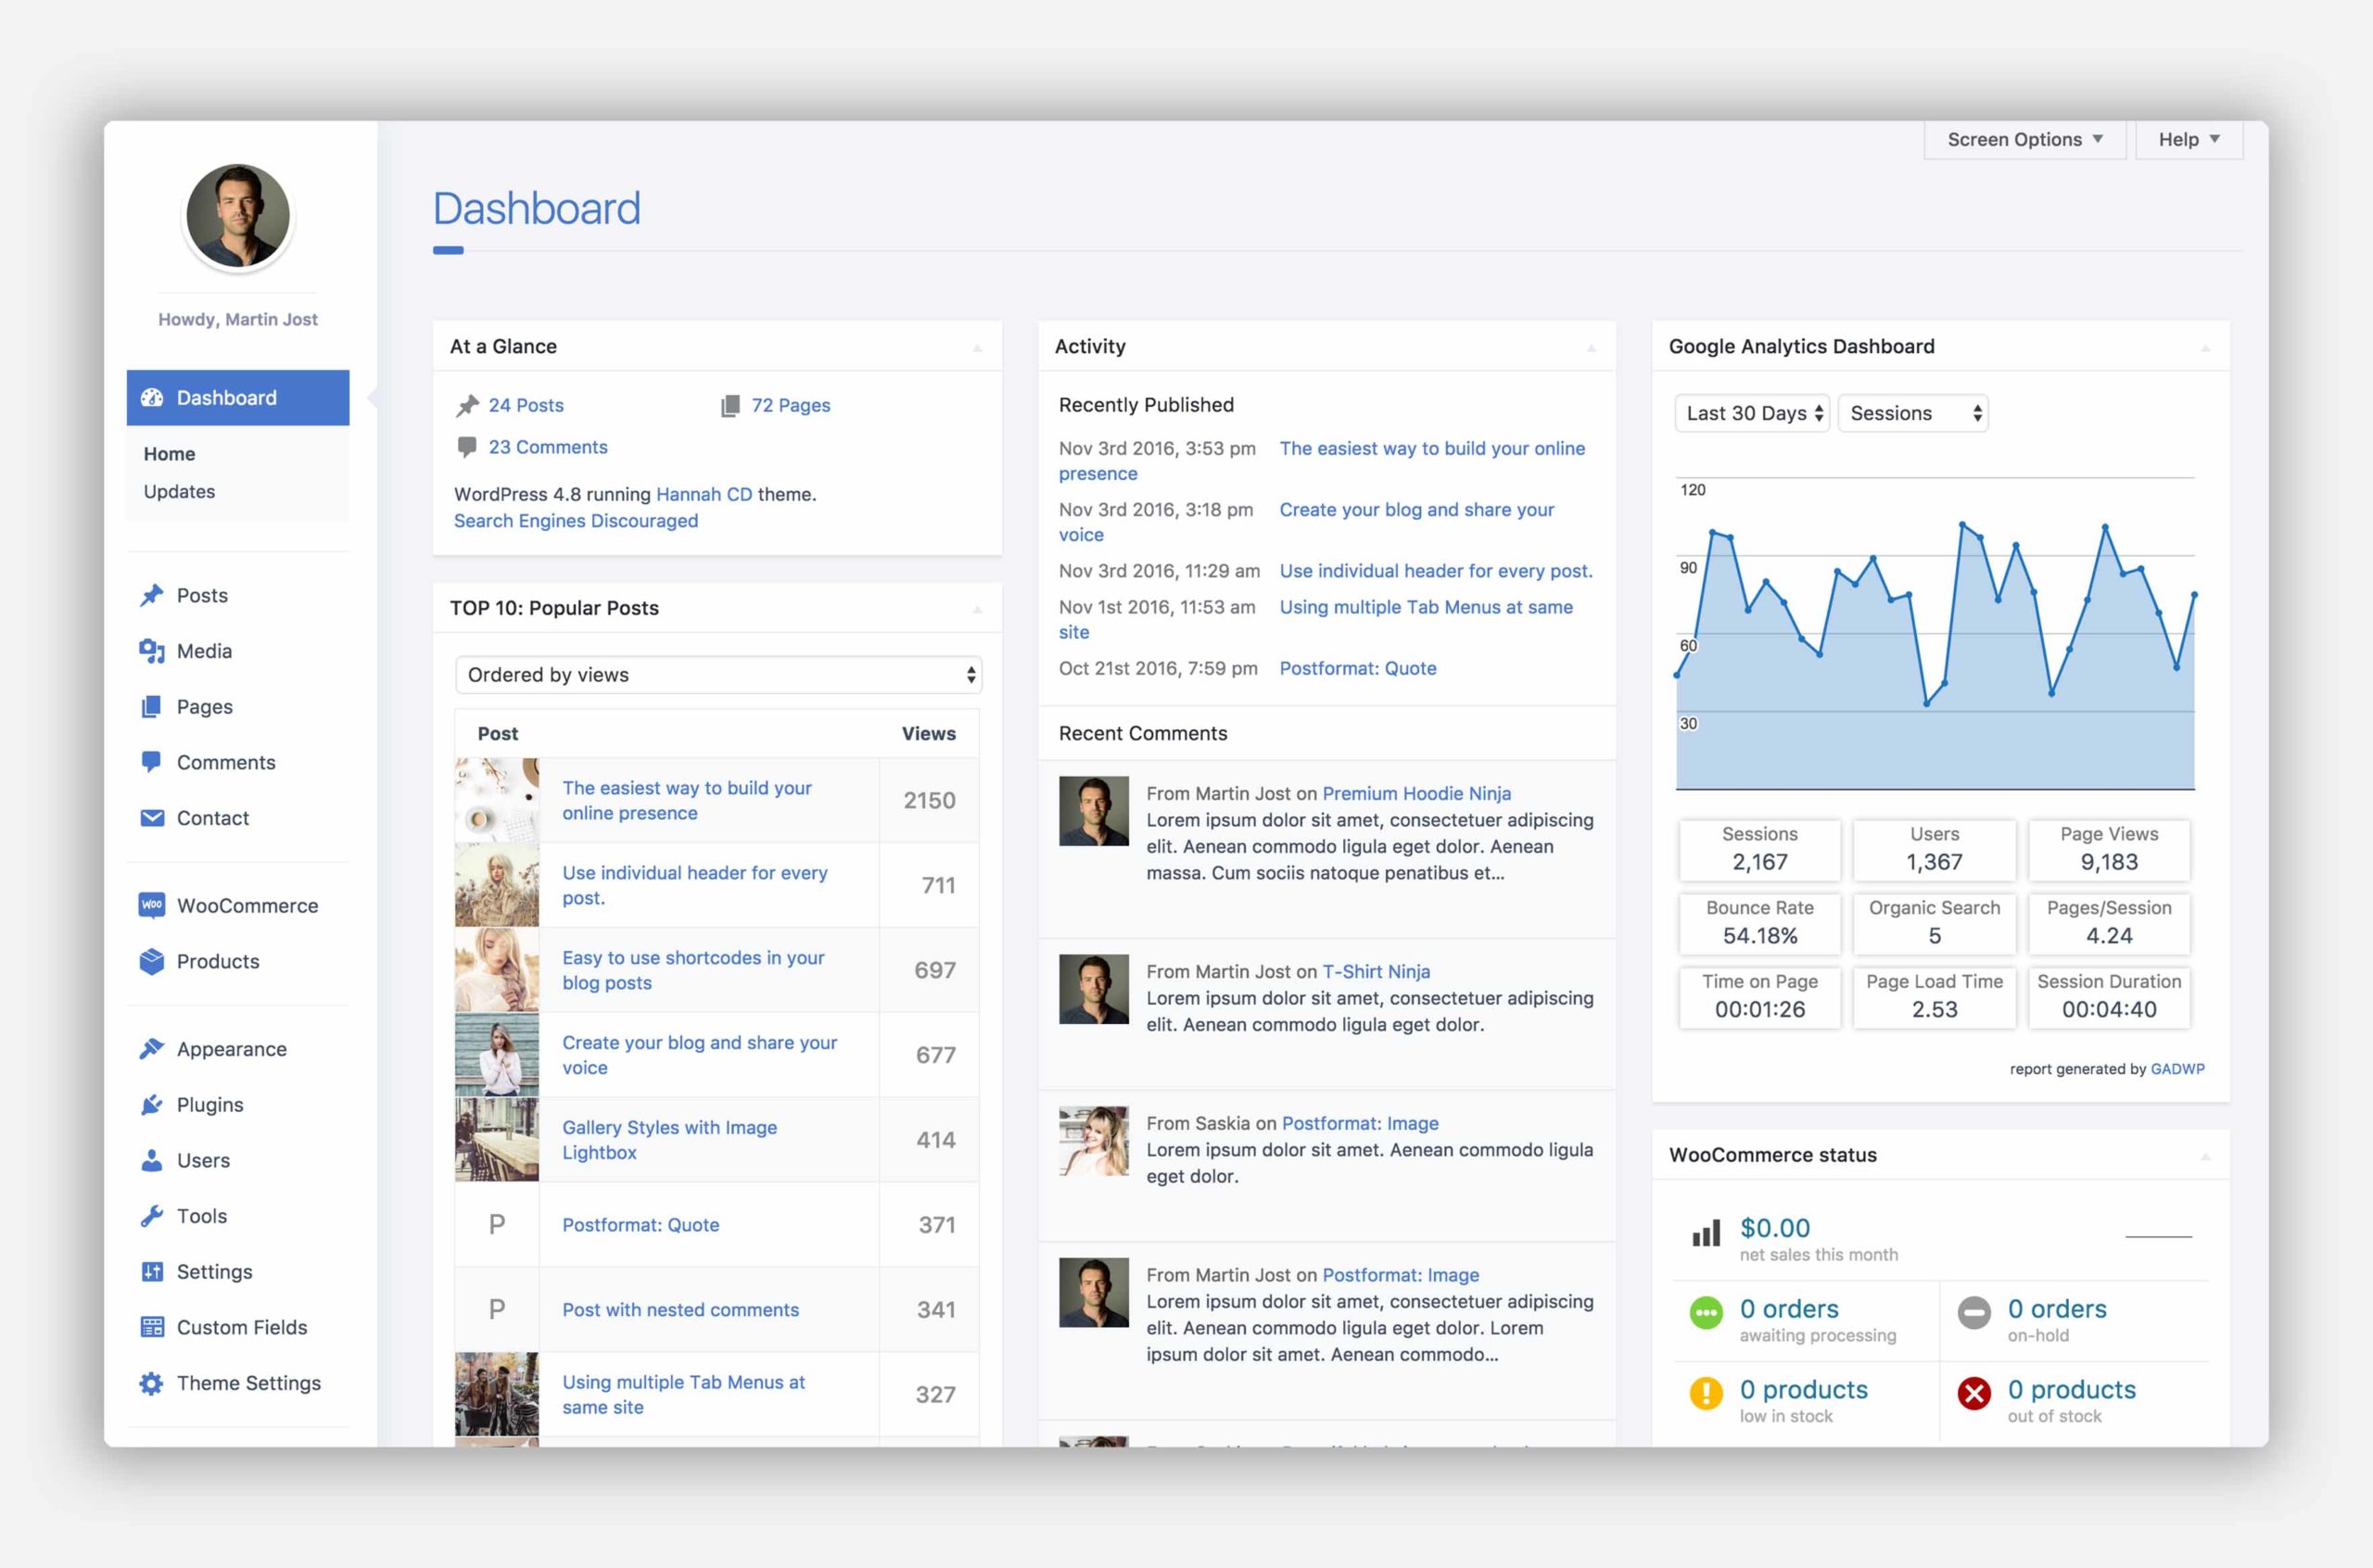The width and height of the screenshot is (2373, 1568).
Task: Click the Plugins plug icon
Action: tap(152, 1104)
